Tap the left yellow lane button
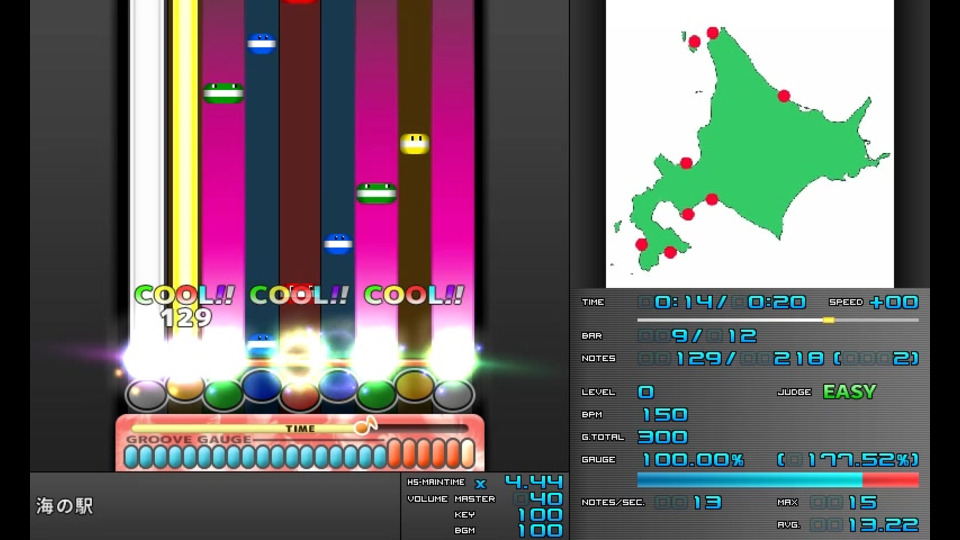Viewport: 960px width, 540px height. tap(185, 388)
